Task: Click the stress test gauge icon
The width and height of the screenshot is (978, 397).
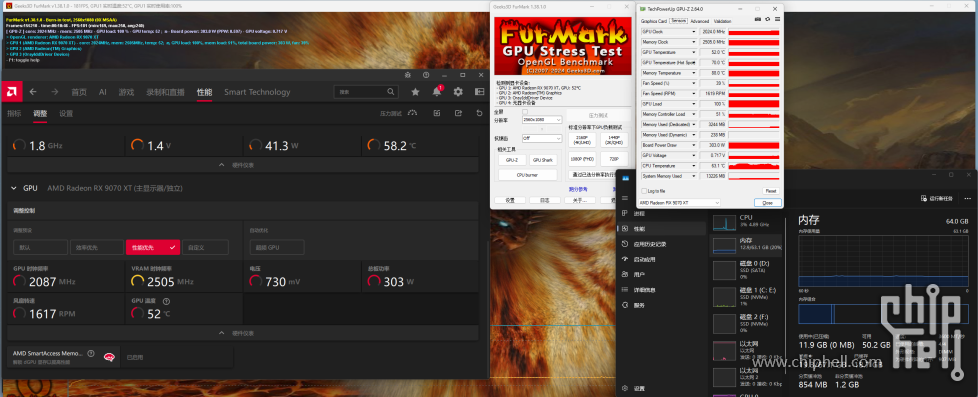Action: 412,113
